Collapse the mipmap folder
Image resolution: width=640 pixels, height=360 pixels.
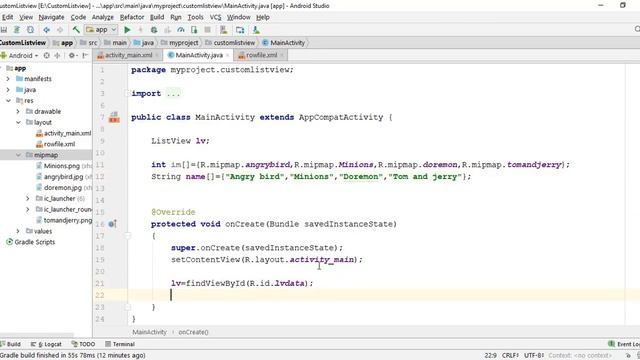click(18, 155)
